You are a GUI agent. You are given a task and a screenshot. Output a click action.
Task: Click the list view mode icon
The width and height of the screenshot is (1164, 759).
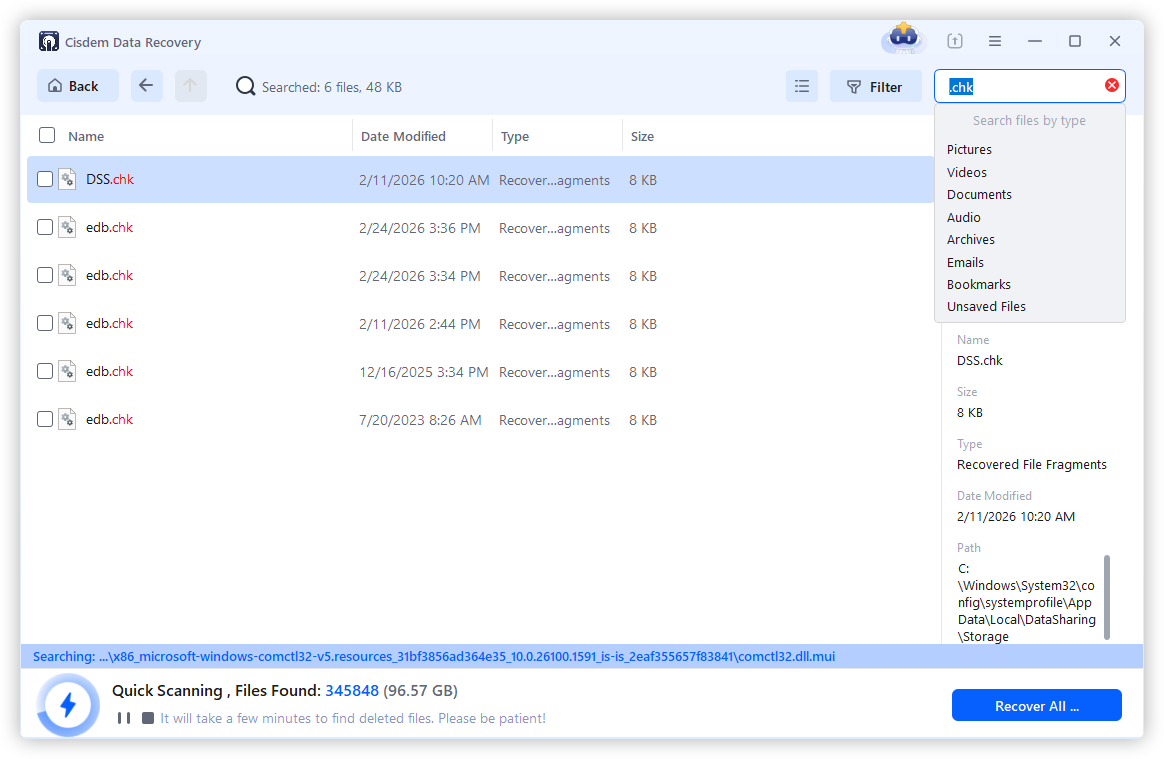(x=801, y=87)
